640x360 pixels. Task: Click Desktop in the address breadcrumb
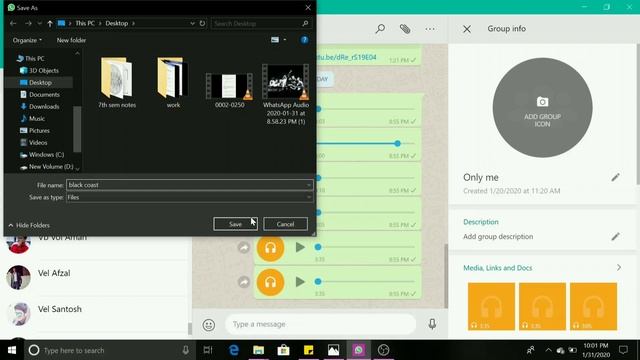pos(116,23)
